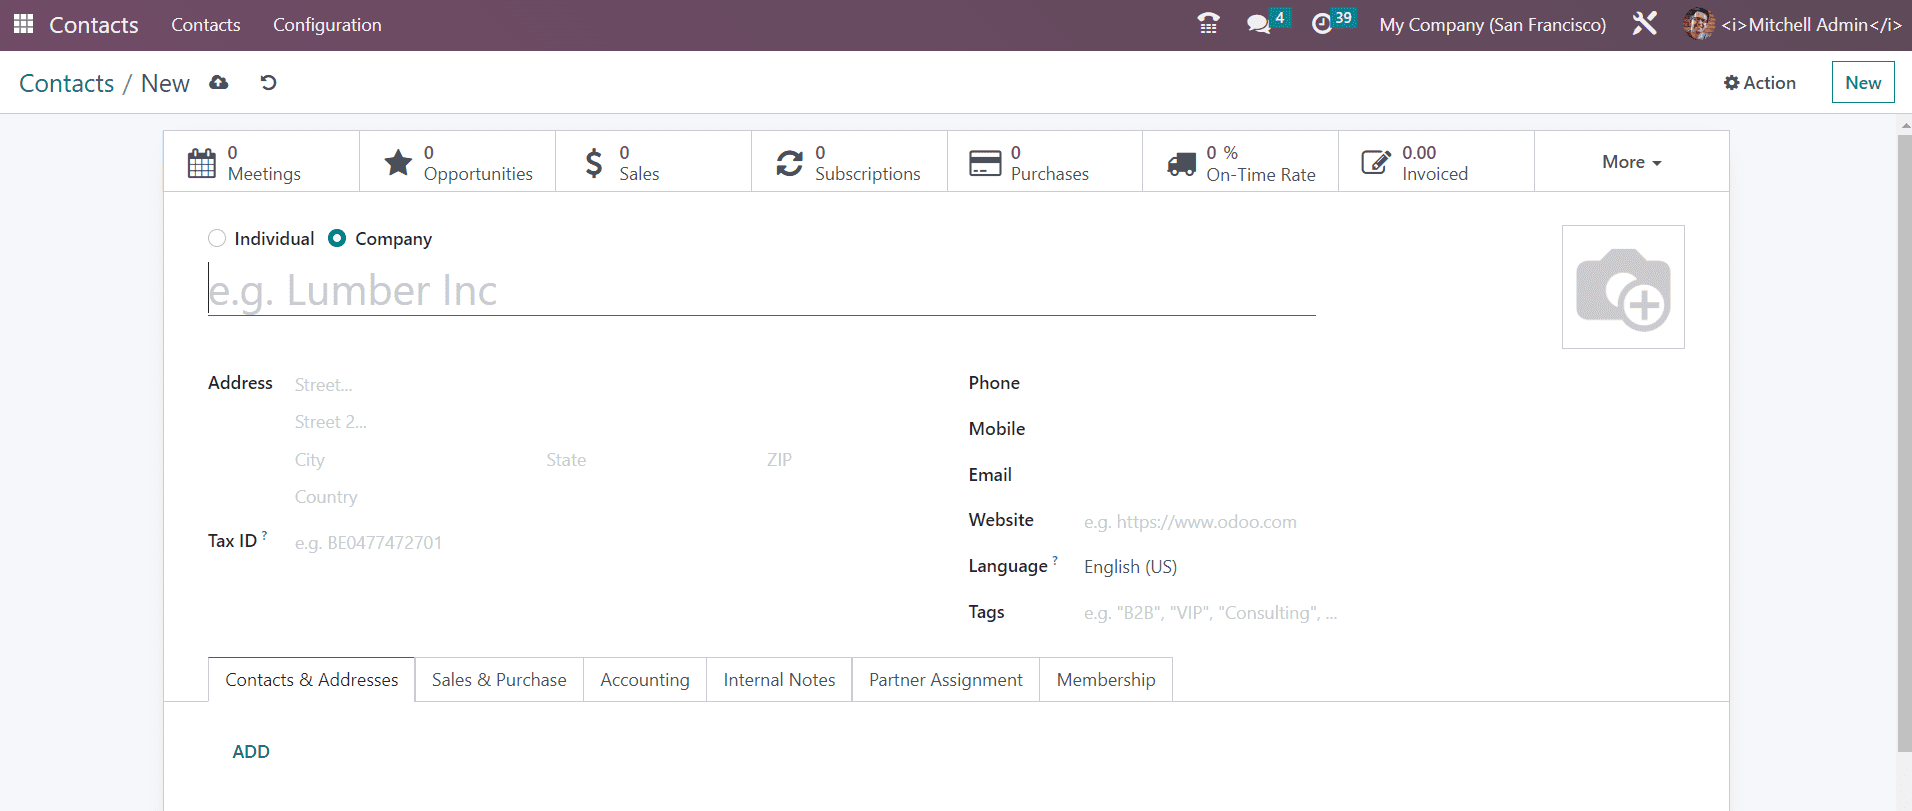Click the vertical page scrollbar

point(1904,440)
